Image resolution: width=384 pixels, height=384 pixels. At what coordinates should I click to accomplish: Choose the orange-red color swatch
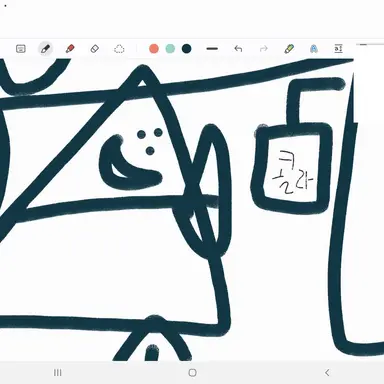pyautogui.click(x=154, y=49)
